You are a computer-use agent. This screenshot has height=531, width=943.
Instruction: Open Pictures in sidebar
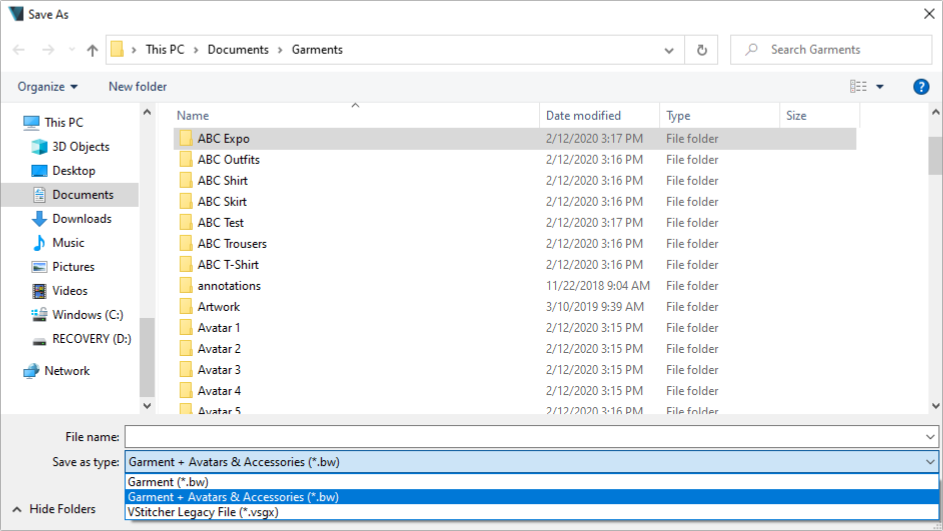coord(73,267)
